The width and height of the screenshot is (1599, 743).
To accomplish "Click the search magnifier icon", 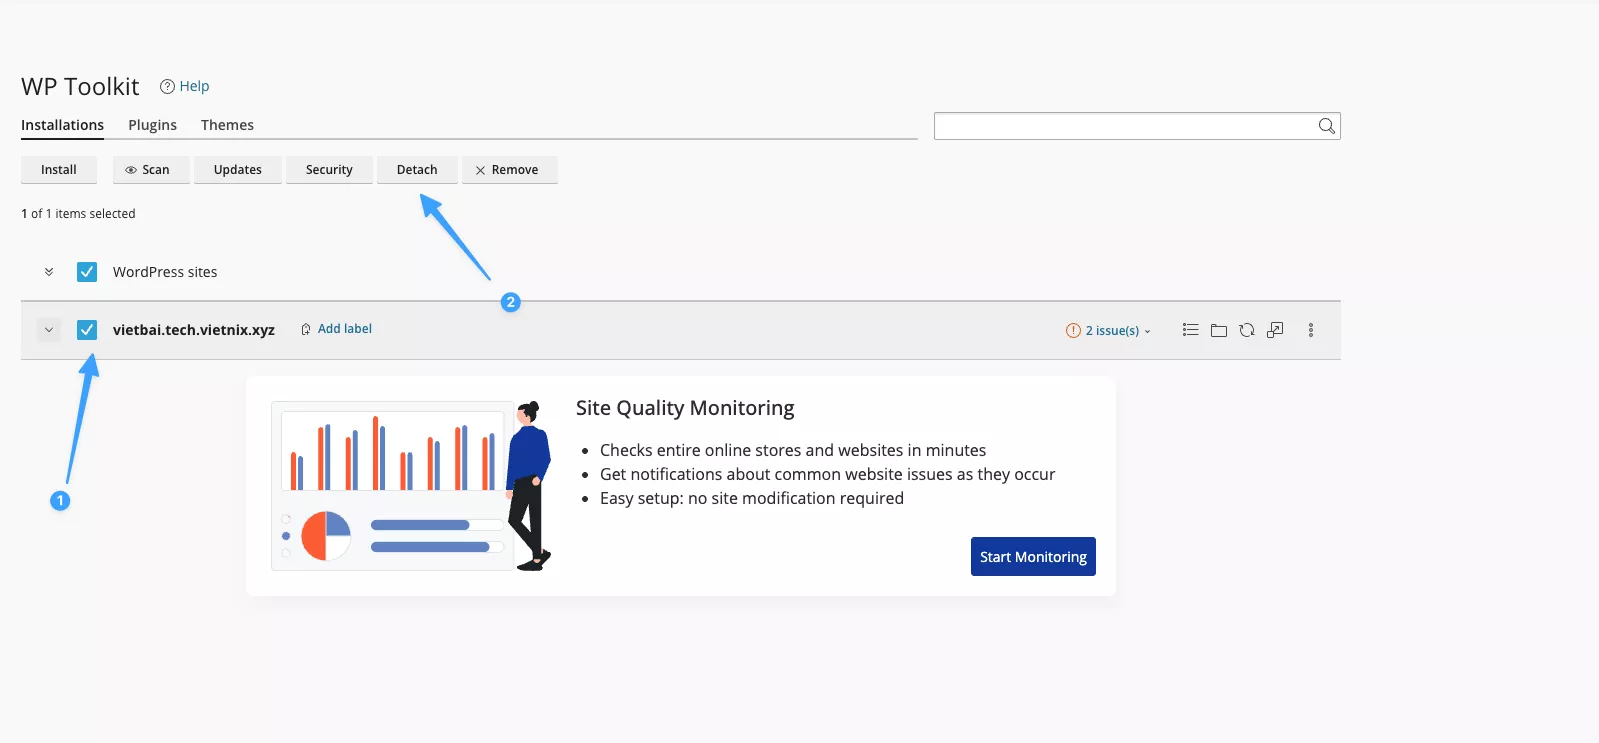I will click(1326, 126).
